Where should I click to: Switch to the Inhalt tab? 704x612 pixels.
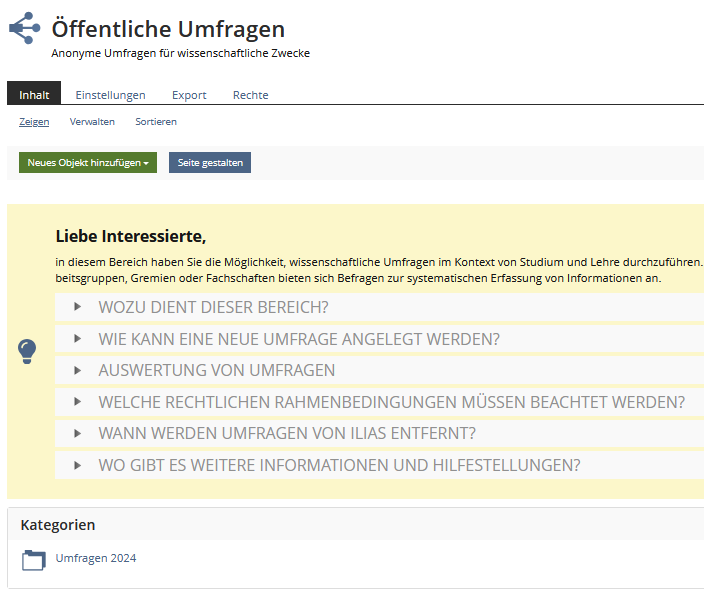tap(34, 95)
